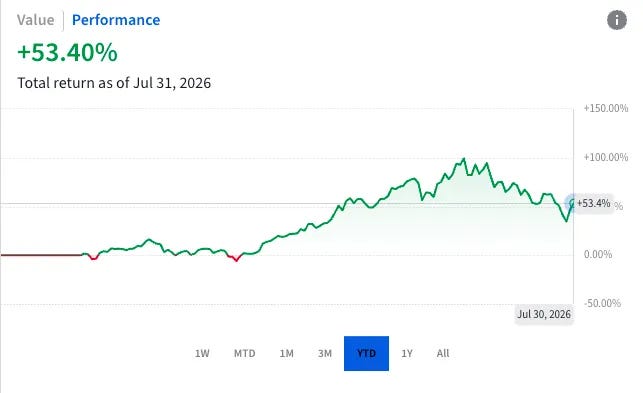Click the Jul 30, 2026 date label

pos(544,314)
